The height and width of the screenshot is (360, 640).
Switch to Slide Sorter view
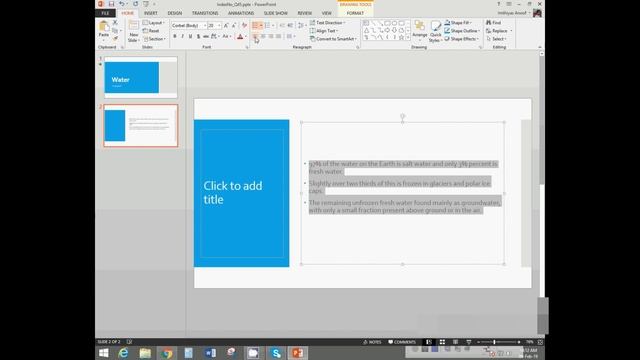point(442,342)
